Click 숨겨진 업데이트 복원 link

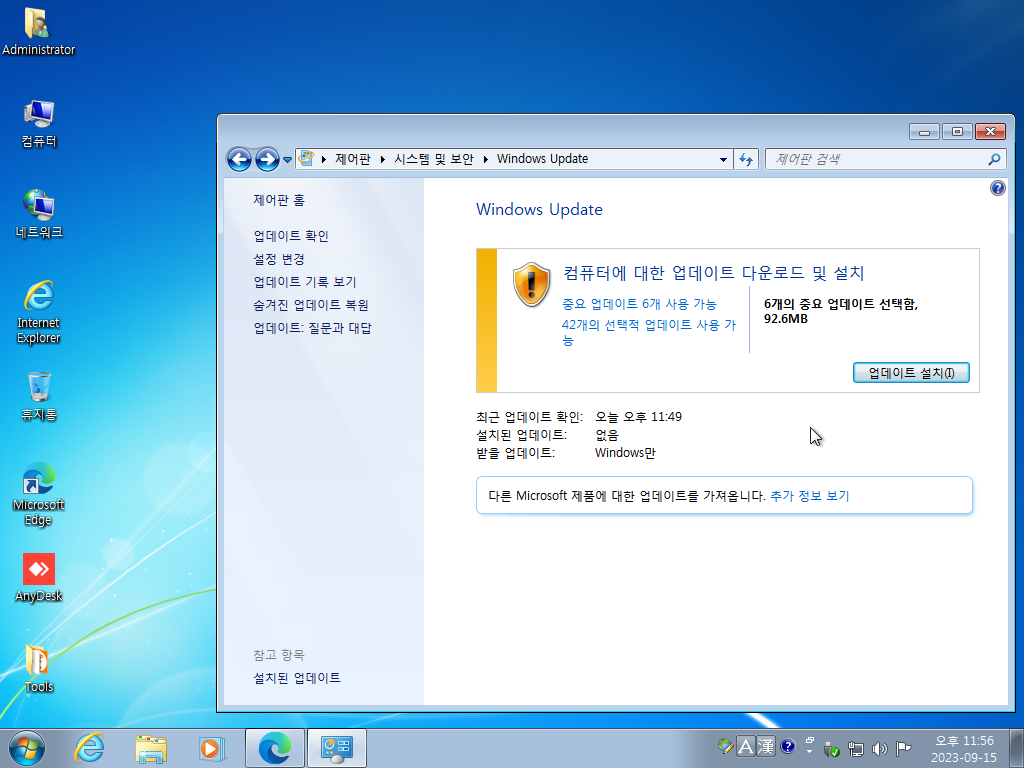pyautogui.click(x=311, y=305)
